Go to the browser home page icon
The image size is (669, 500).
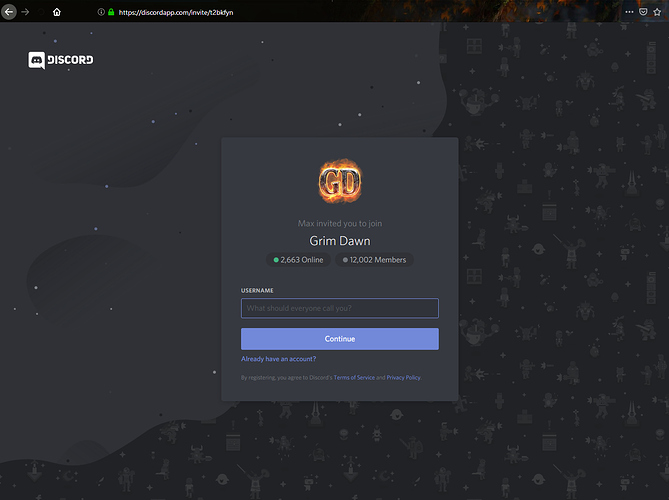pyautogui.click(x=57, y=12)
